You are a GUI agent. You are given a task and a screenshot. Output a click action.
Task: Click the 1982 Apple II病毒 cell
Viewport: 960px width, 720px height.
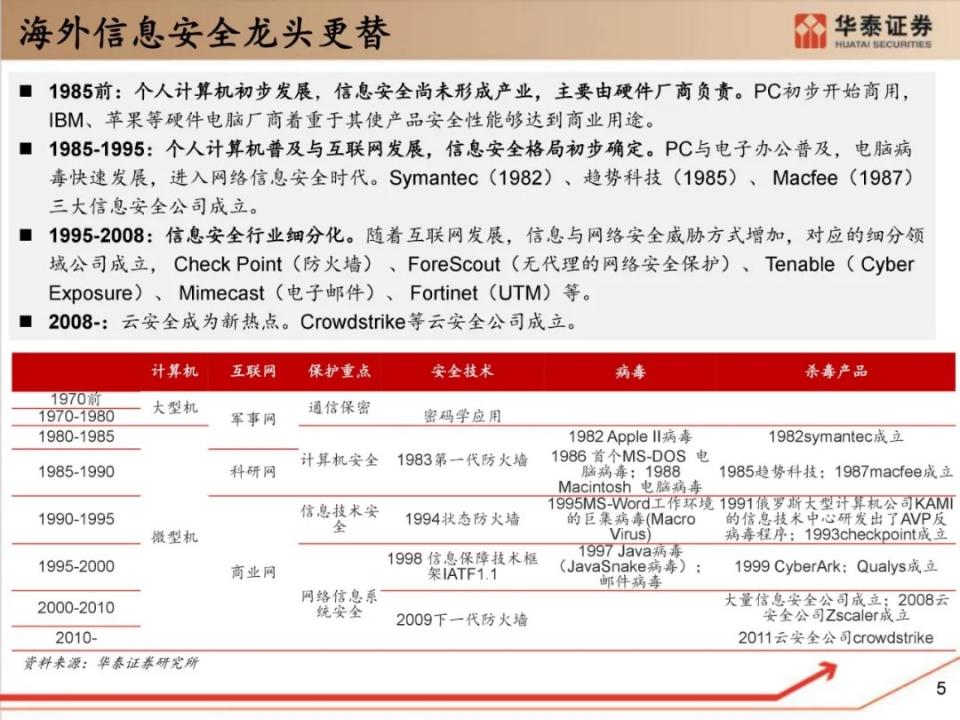click(631, 437)
